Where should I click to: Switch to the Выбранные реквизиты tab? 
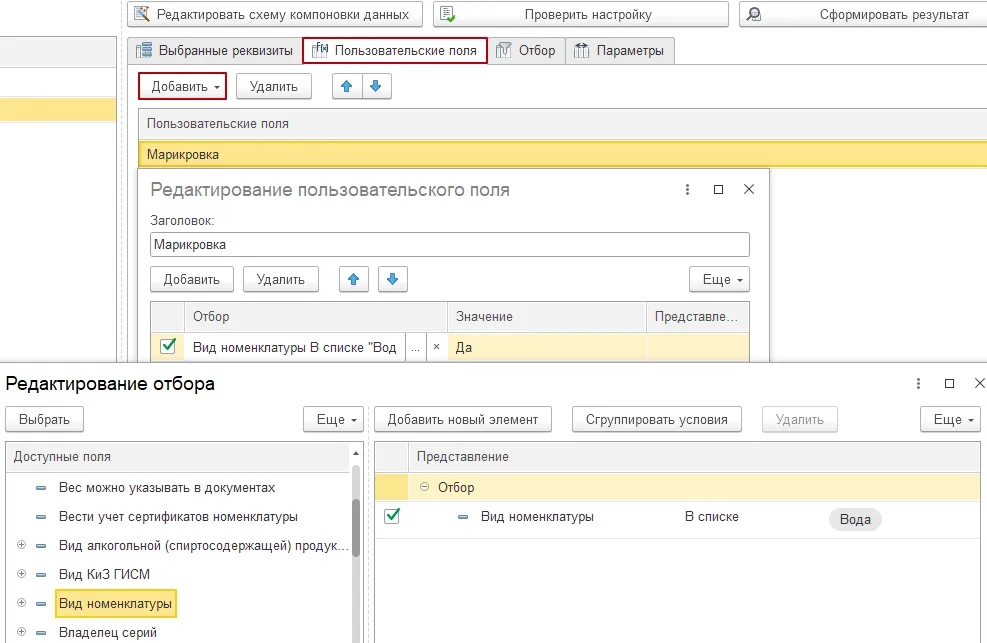tap(215, 50)
